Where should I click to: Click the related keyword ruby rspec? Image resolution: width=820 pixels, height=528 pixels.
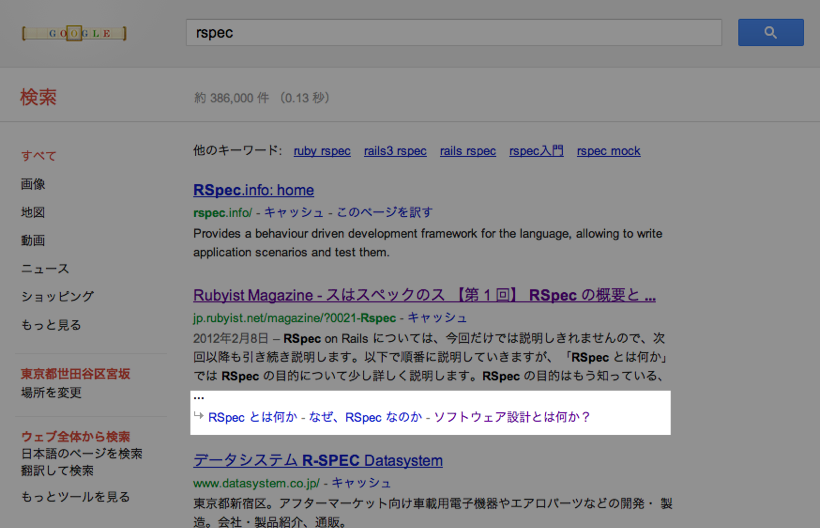click(322, 151)
